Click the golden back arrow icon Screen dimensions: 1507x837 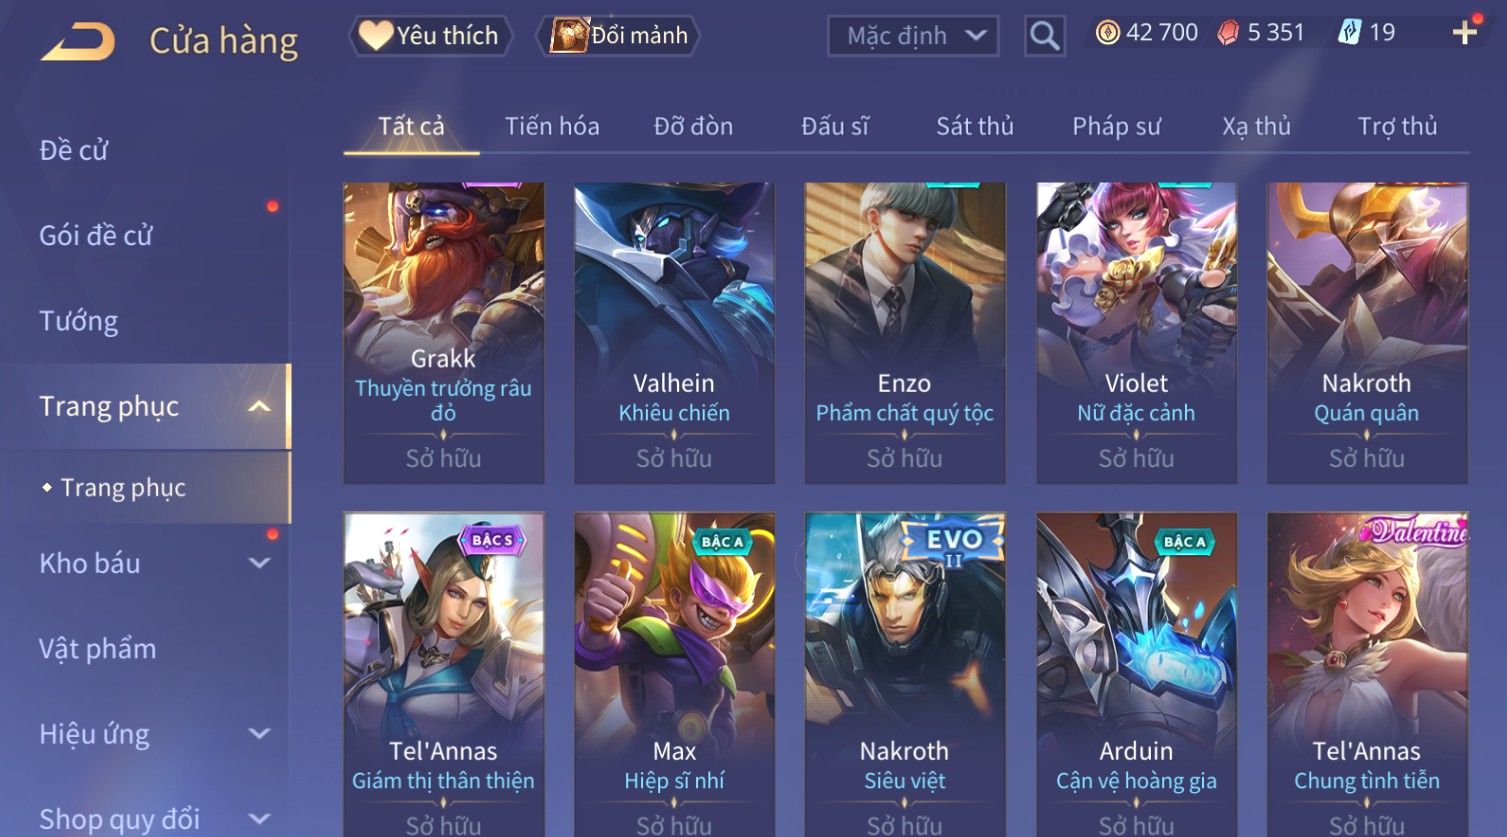(x=78, y=42)
